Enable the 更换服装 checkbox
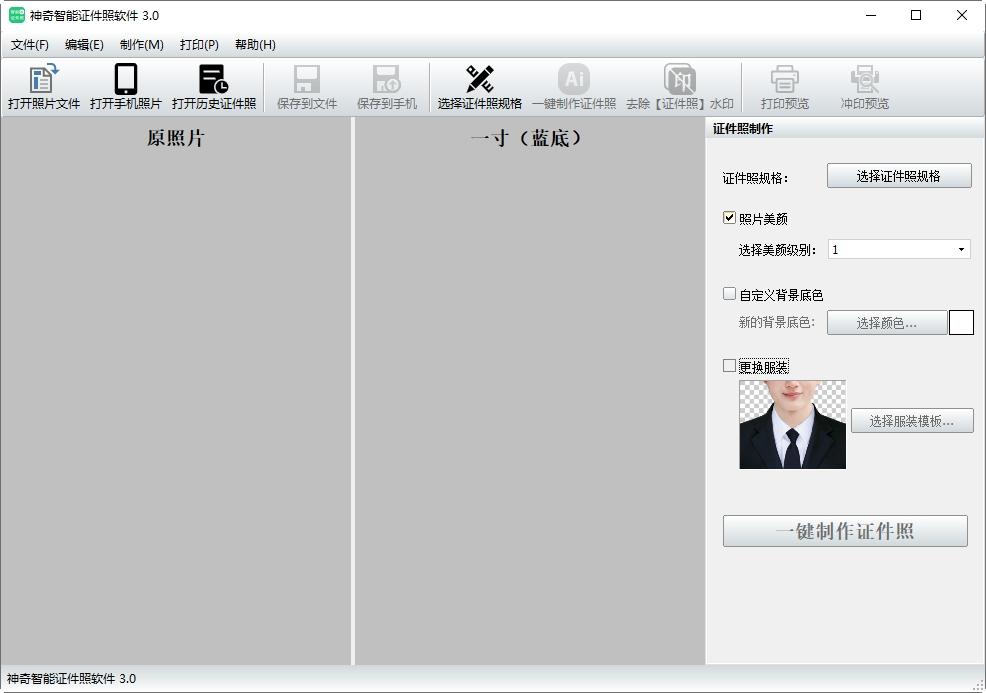 coord(729,365)
